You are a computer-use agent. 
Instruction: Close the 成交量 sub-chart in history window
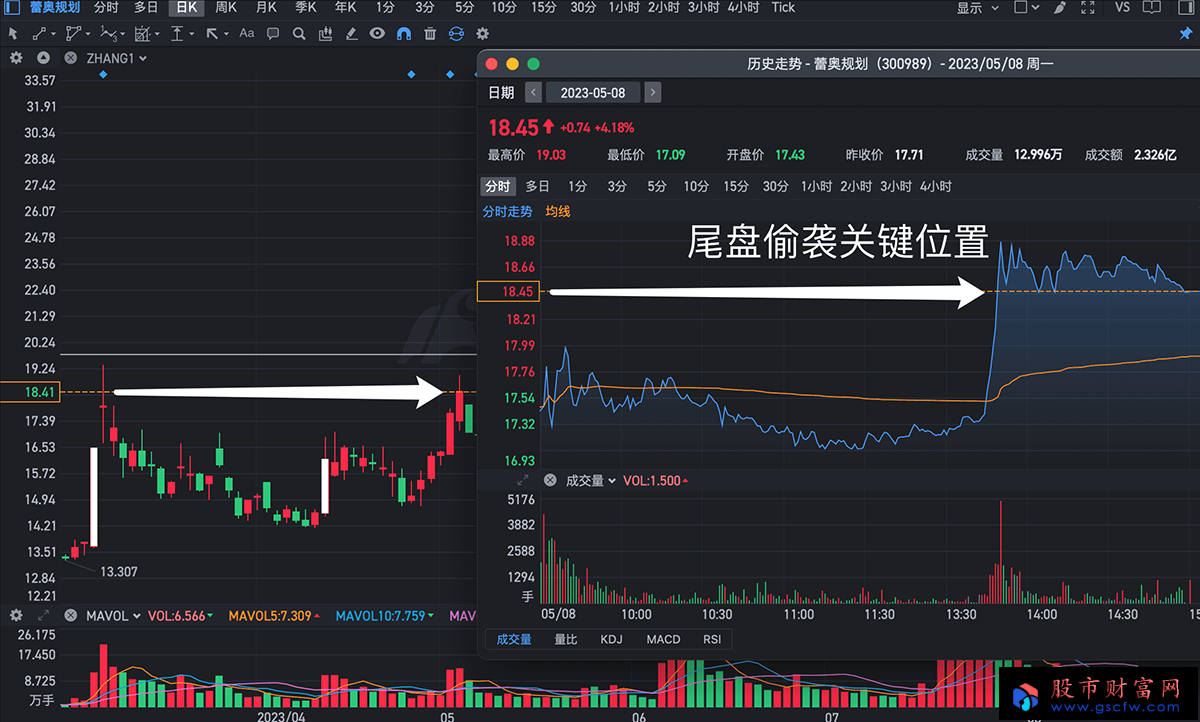(549, 481)
